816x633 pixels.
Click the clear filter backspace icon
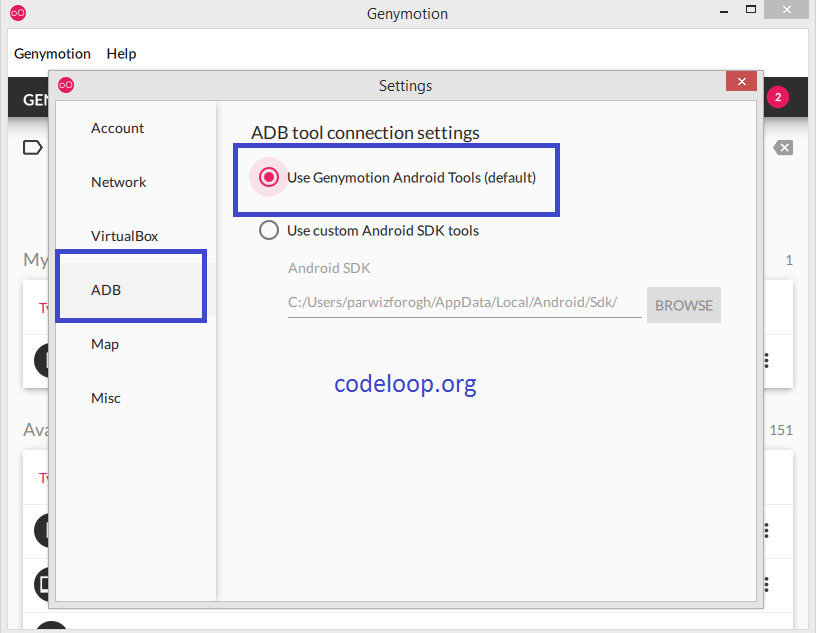[x=783, y=148]
